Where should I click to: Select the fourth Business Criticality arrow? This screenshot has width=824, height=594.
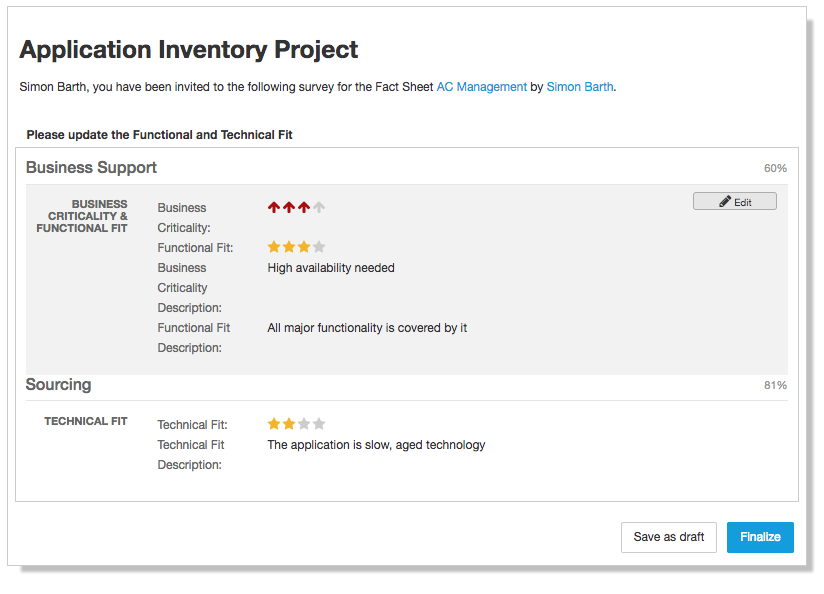318,207
